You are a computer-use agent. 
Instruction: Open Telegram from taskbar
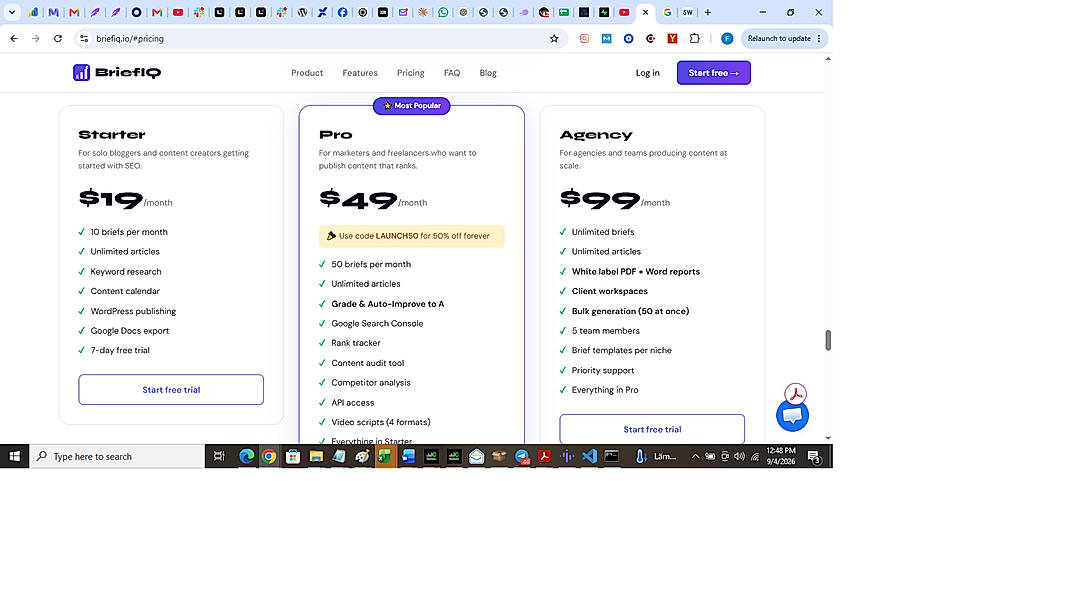(x=522, y=456)
